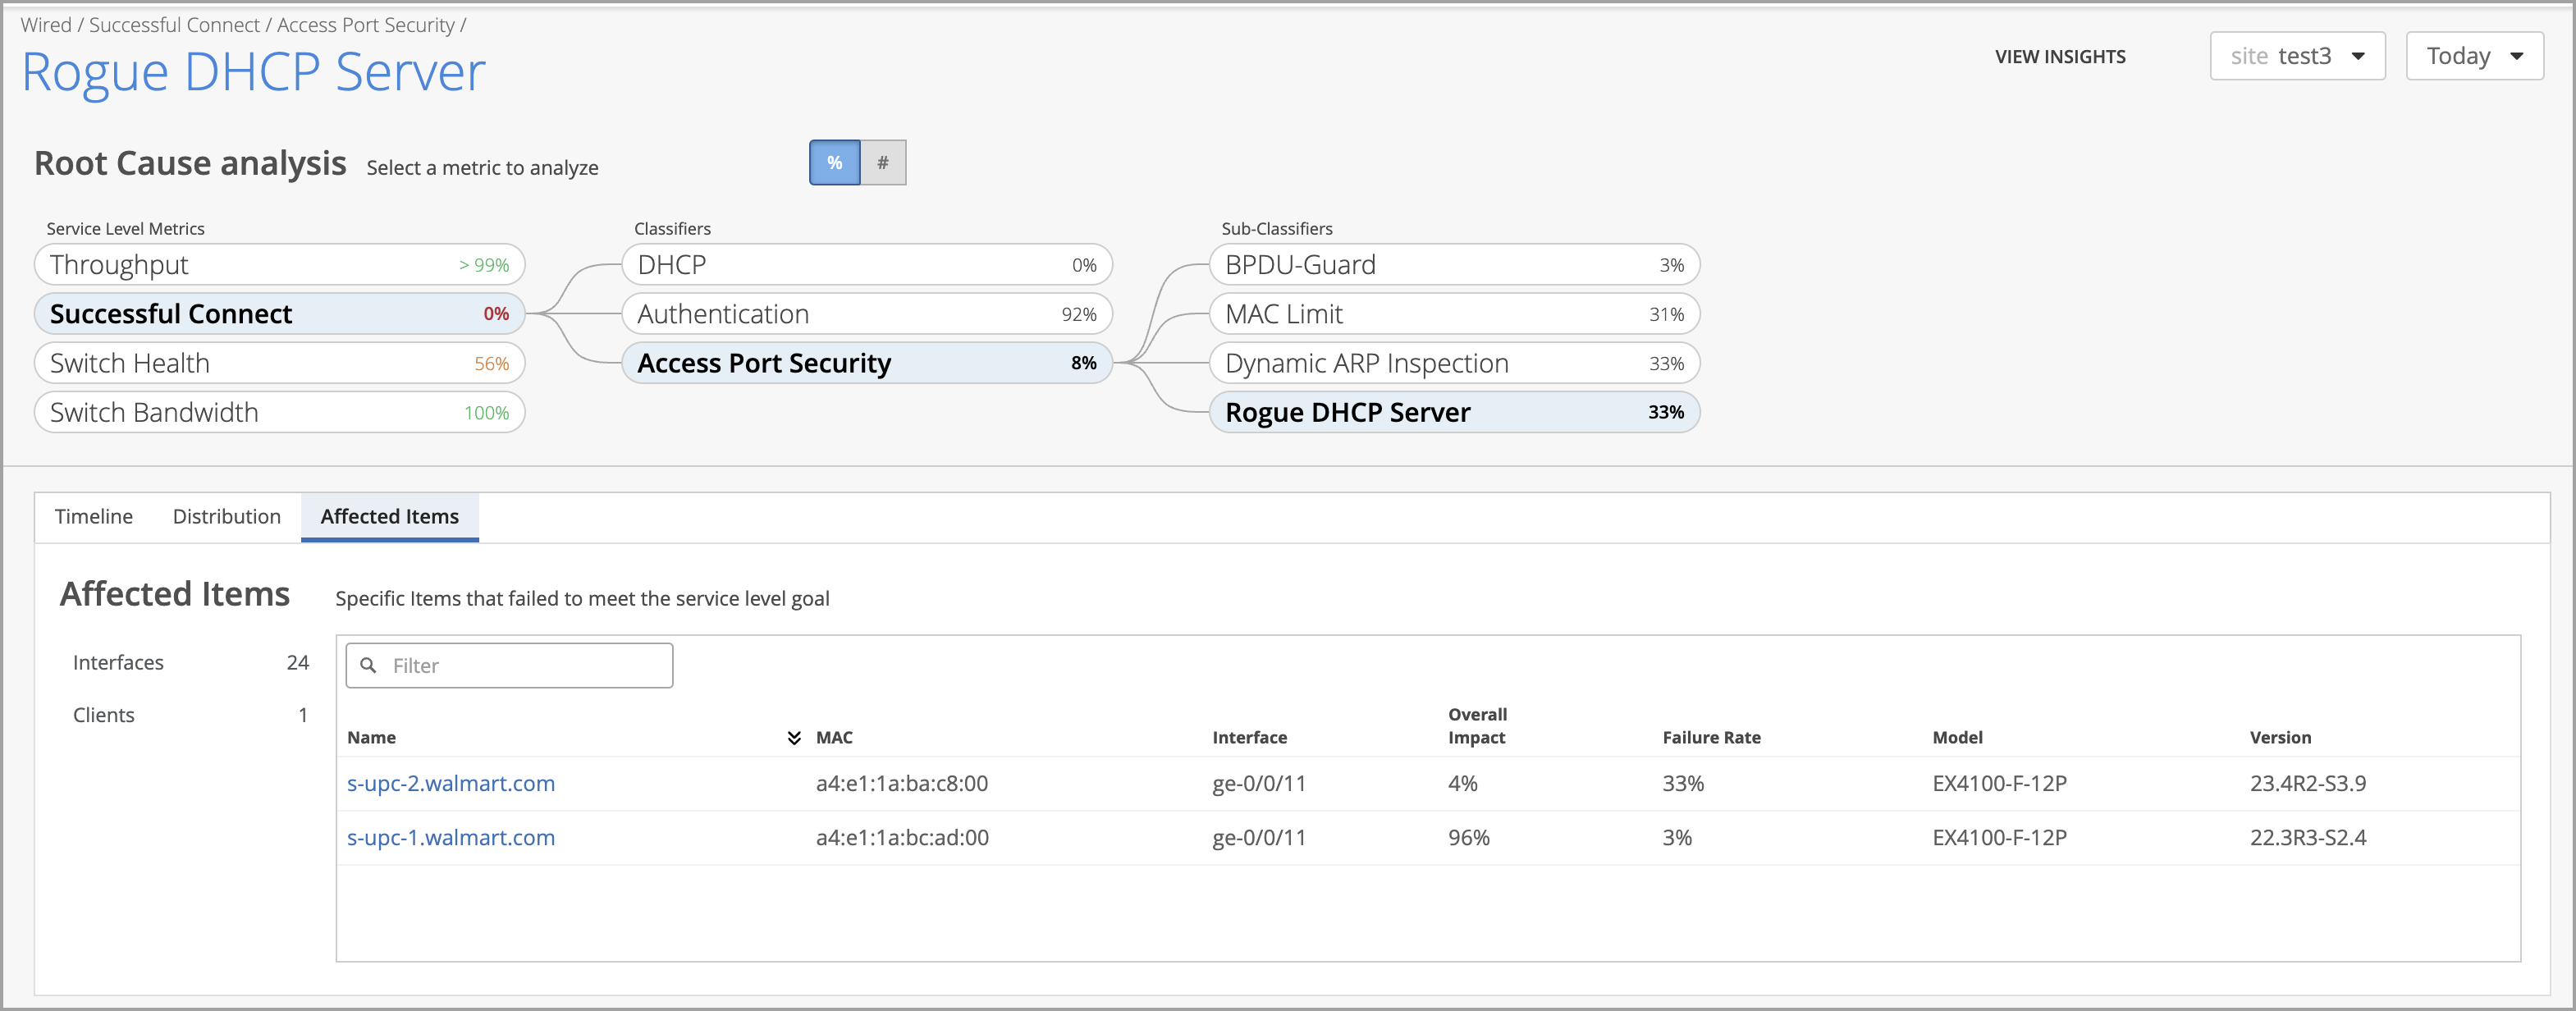The width and height of the screenshot is (2576, 1011).
Task: Click into the Filter input field
Action: click(525, 666)
